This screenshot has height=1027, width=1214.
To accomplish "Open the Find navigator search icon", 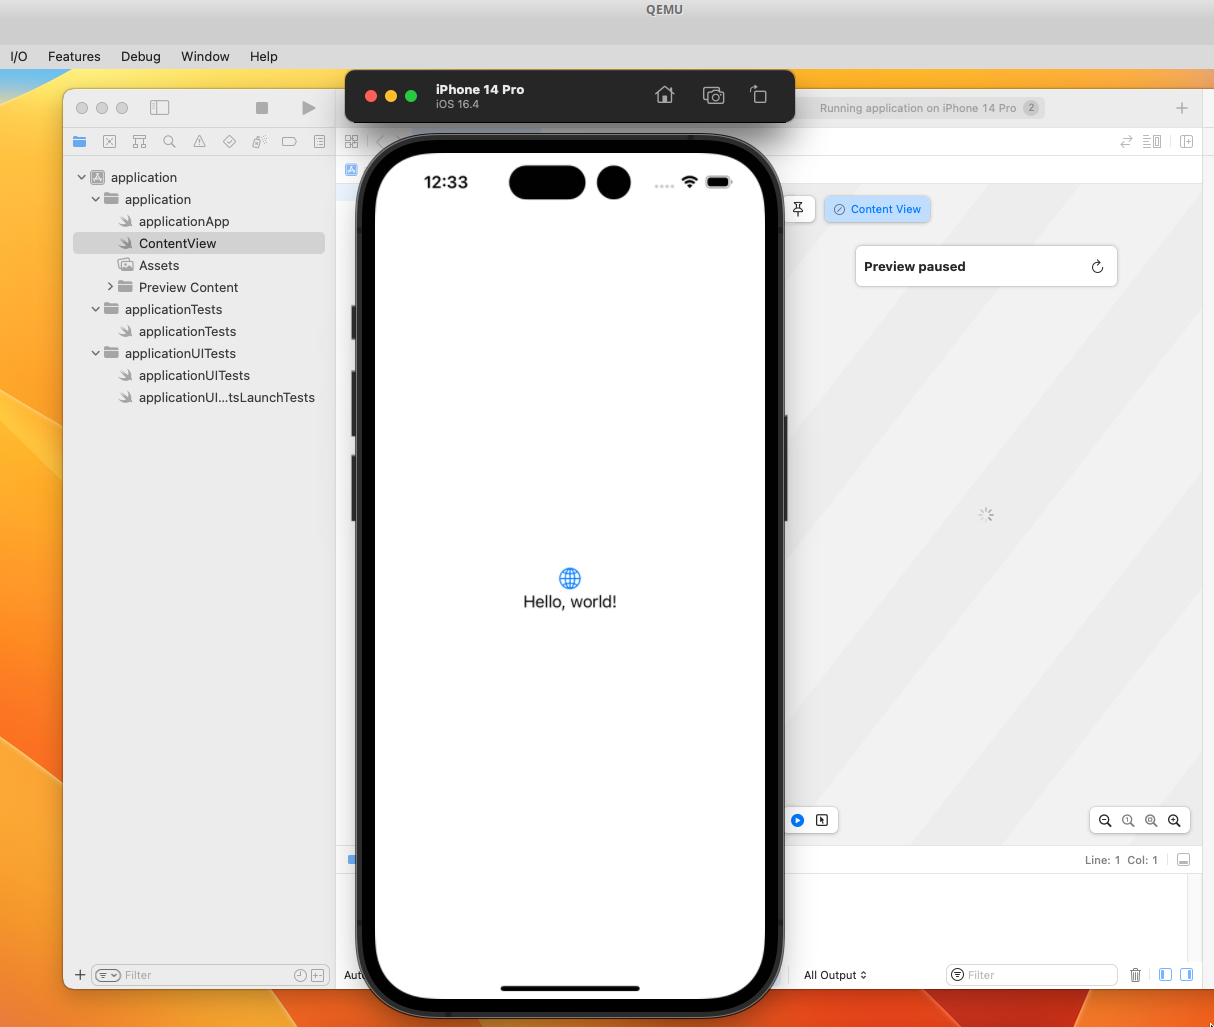I will click(170, 142).
